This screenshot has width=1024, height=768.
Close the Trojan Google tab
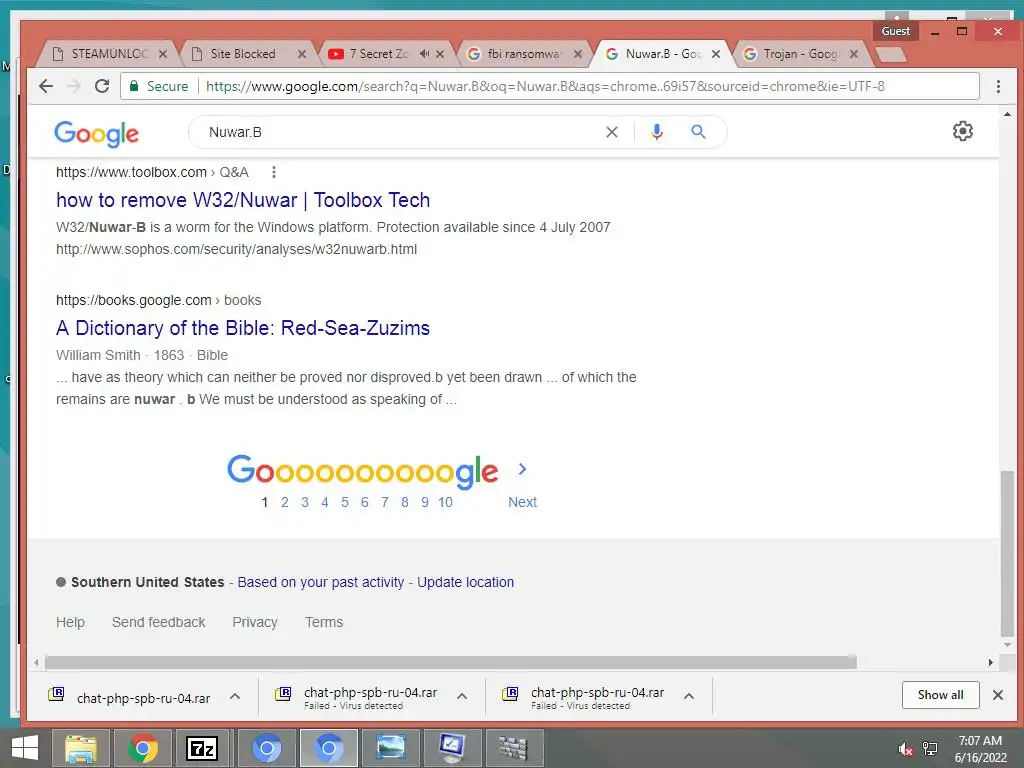click(854, 54)
